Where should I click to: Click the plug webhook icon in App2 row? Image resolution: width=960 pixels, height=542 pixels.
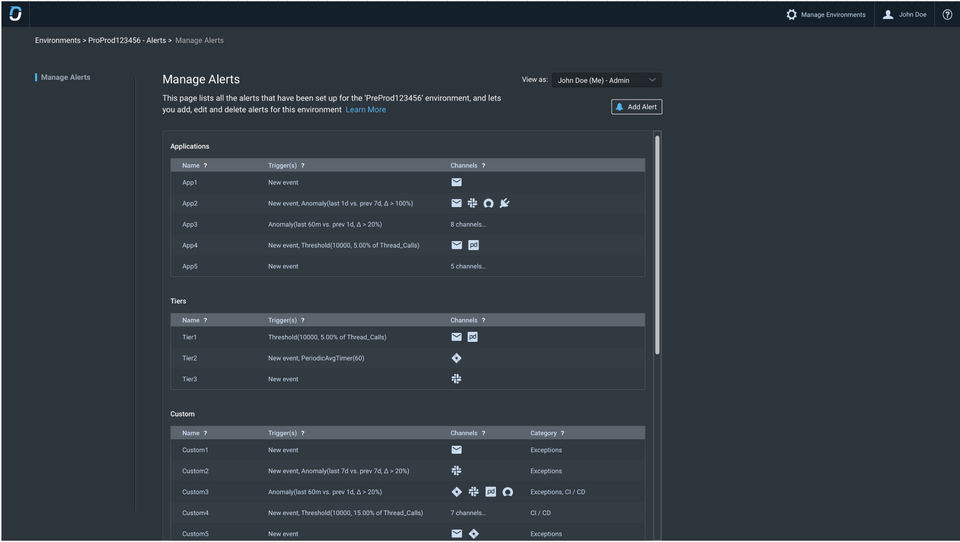pyautogui.click(x=505, y=203)
